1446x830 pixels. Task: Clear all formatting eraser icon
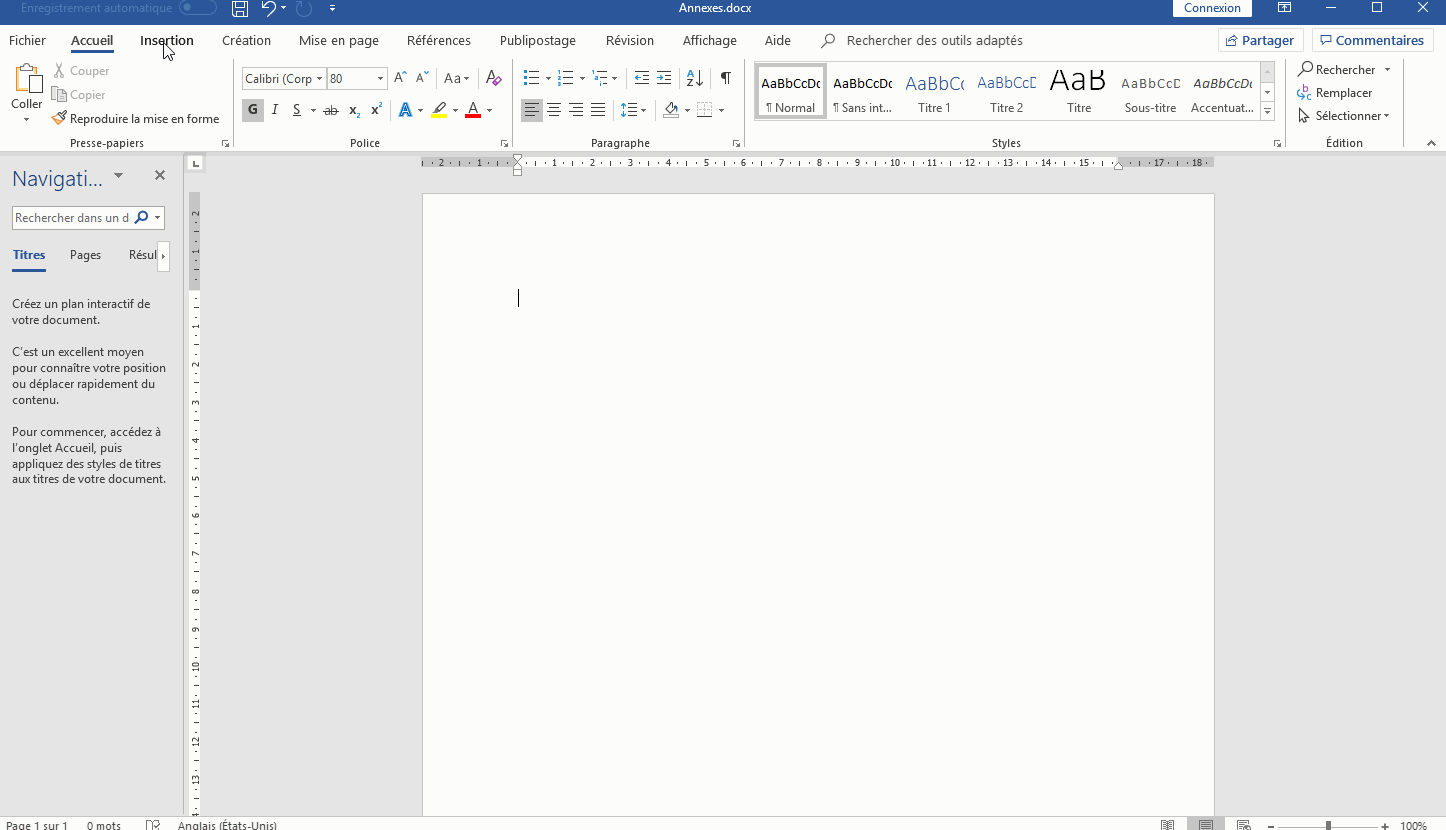tap(493, 78)
